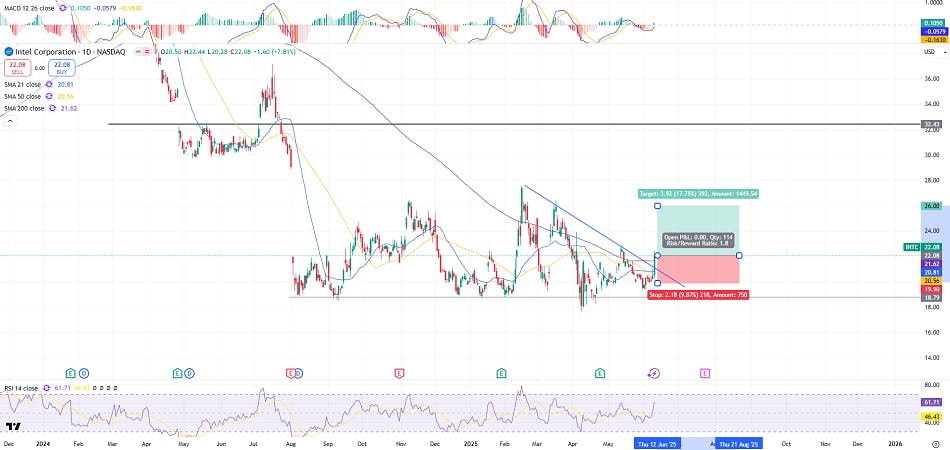Image resolution: width=950 pixels, height=450 pixels.
Task: Click the 18.79 support line price label
Action: click(930, 298)
